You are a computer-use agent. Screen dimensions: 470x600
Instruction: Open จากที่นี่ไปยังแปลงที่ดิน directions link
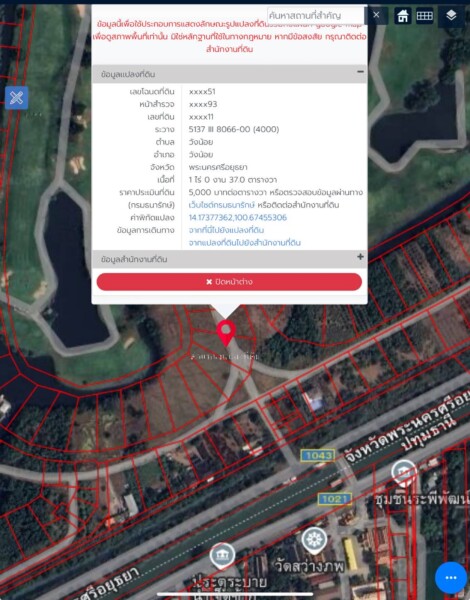pos(226,230)
